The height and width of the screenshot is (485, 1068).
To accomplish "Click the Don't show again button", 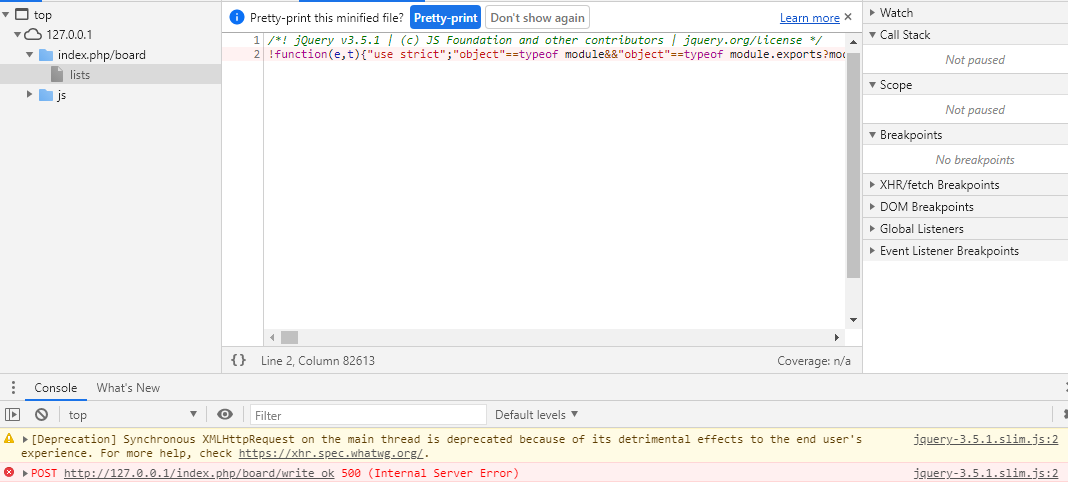I will (x=538, y=18).
